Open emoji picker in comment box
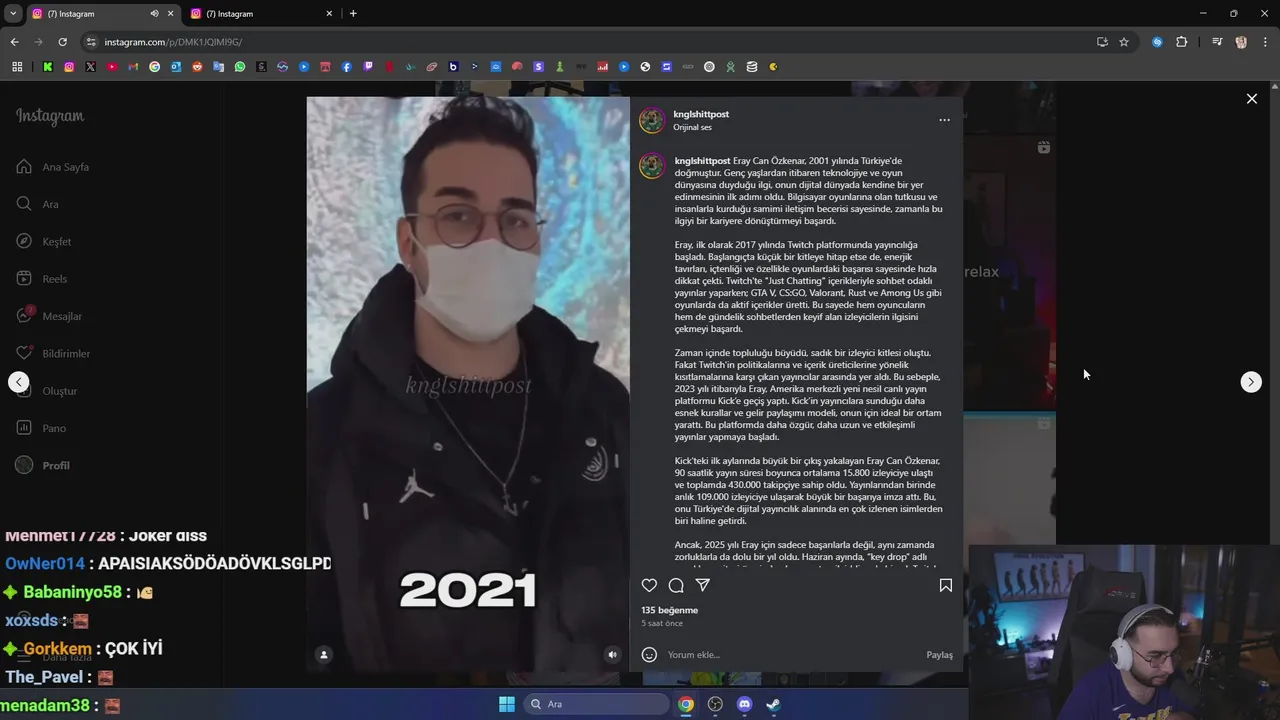 [649, 655]
